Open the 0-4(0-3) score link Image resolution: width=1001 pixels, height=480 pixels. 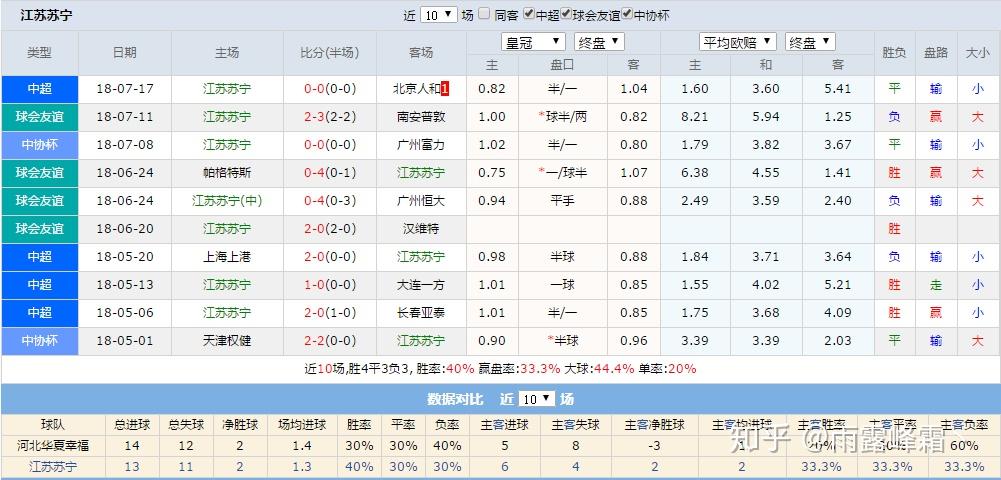329,200
